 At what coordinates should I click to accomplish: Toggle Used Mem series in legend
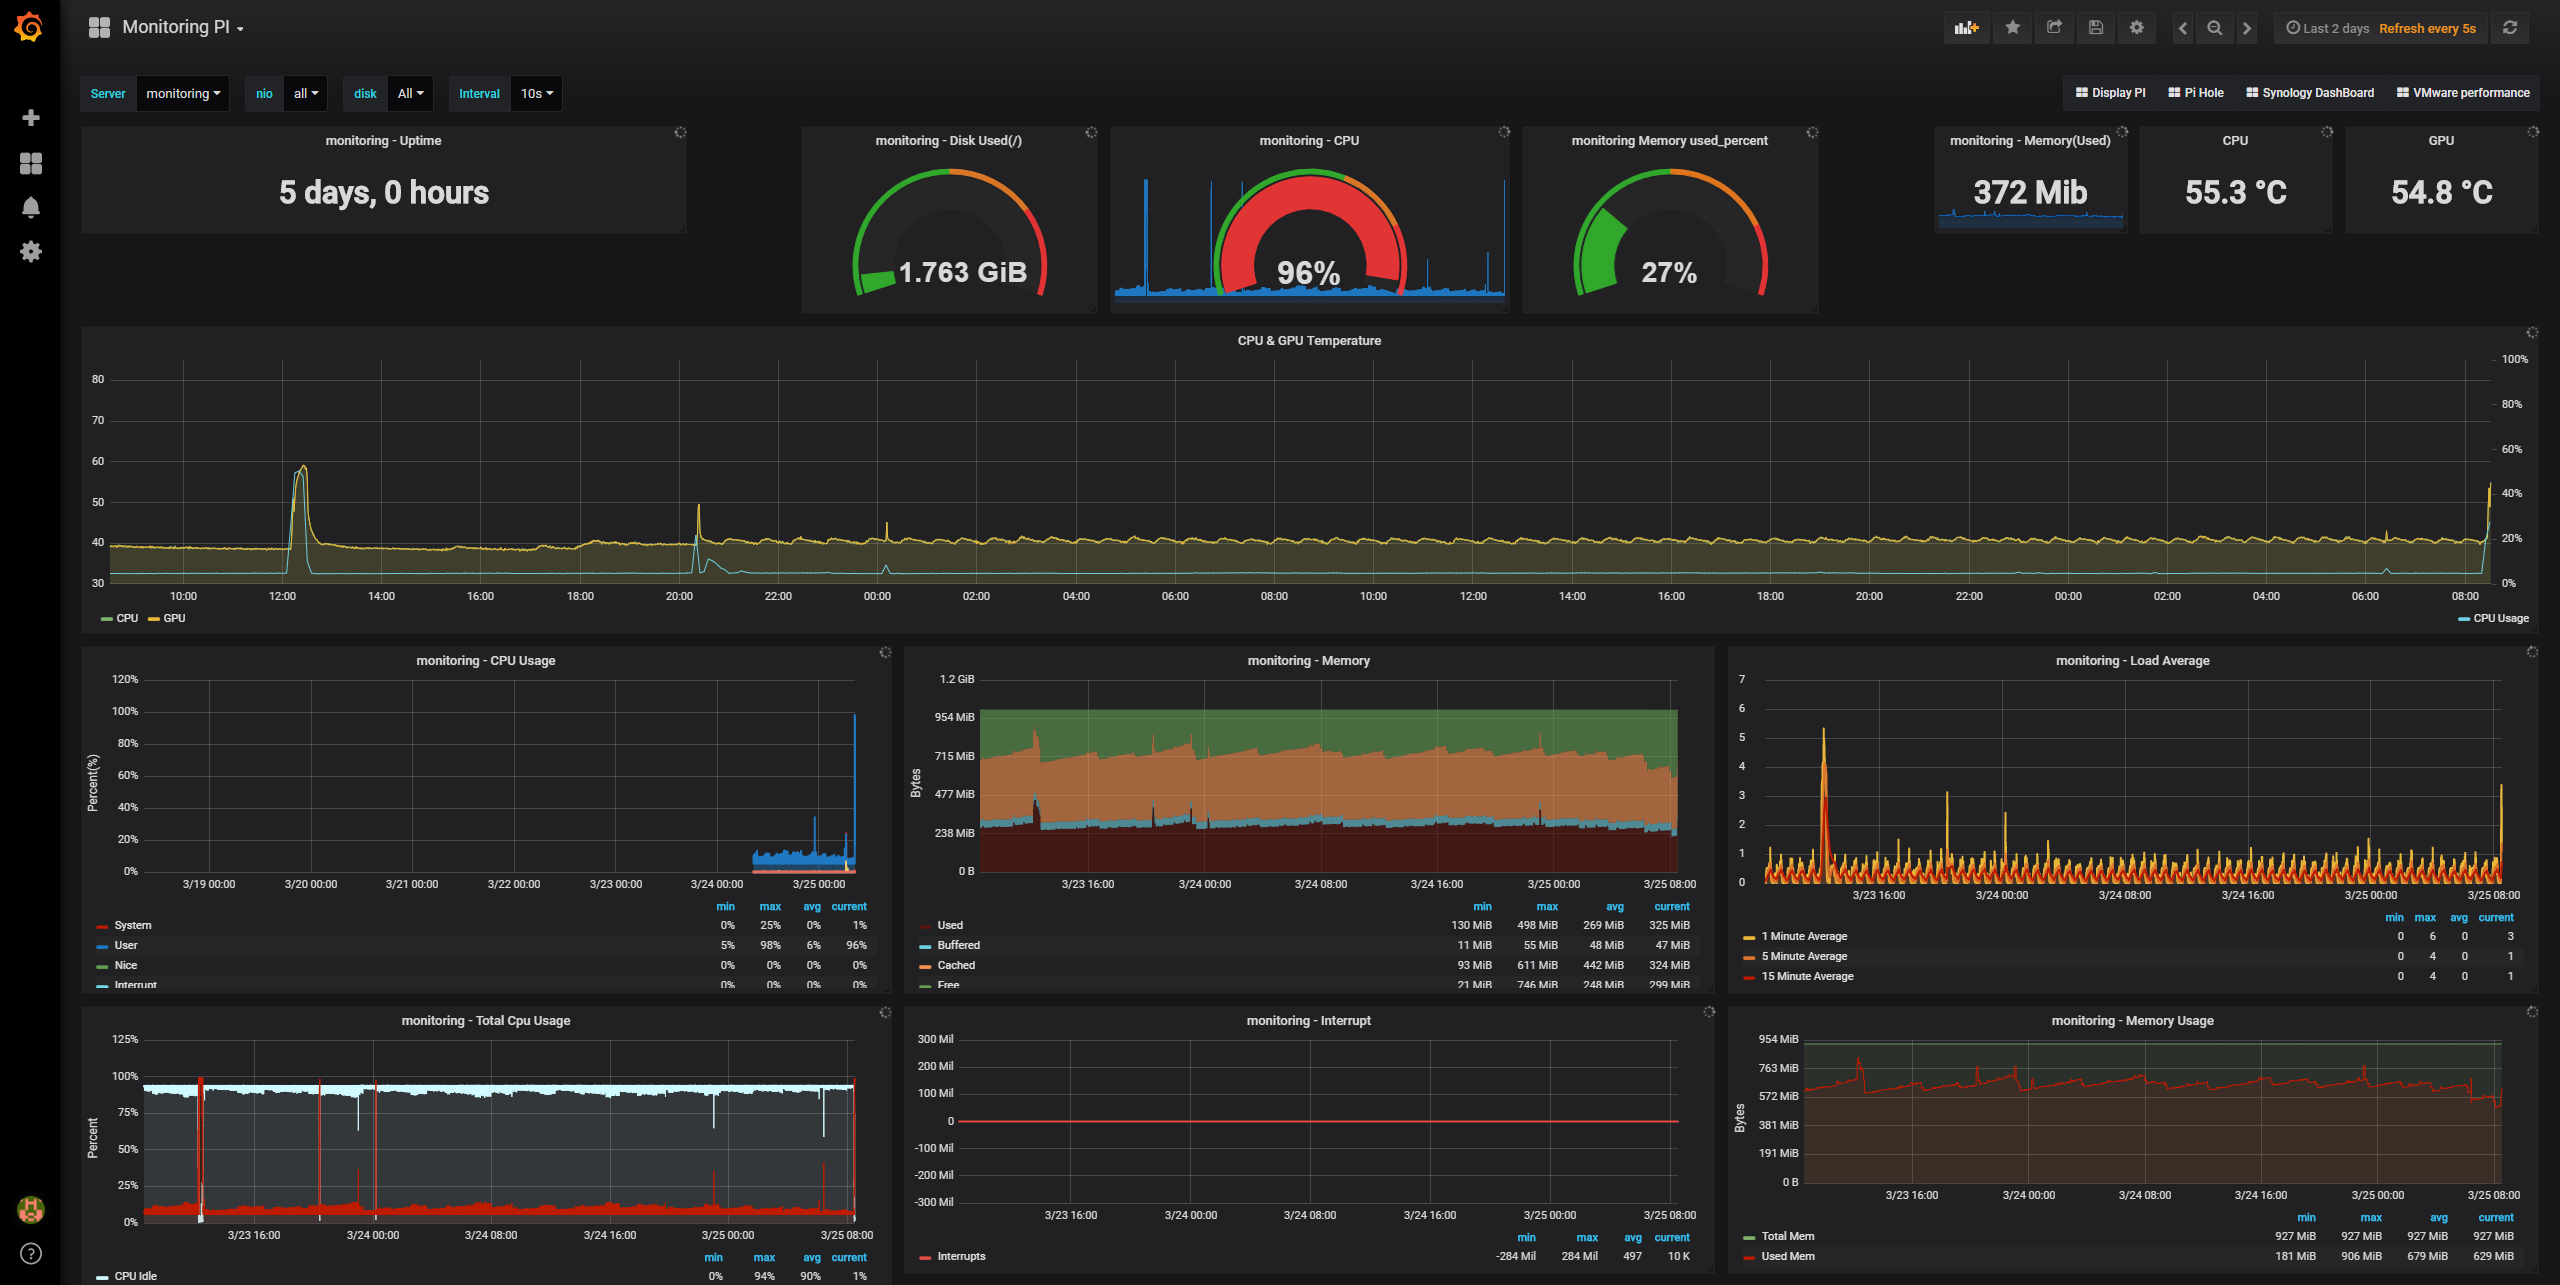pos(1787,1256)
